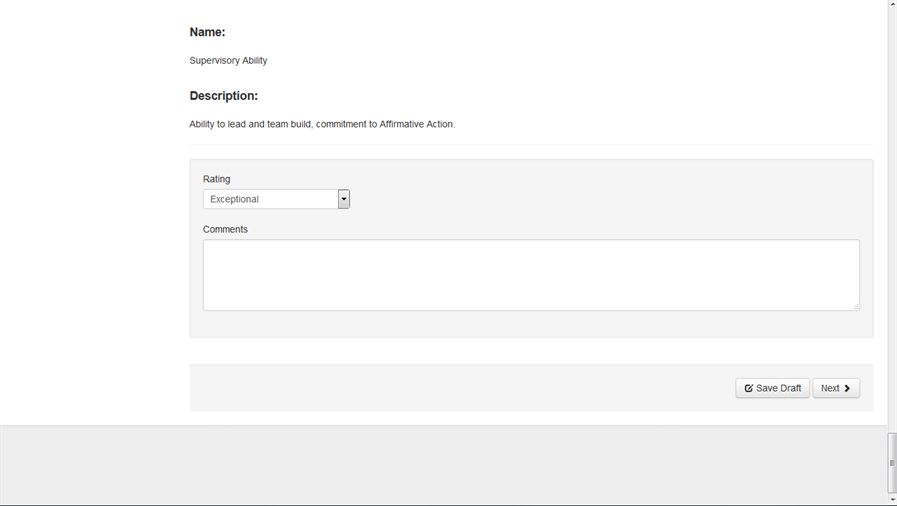Click the chevron arrow icon beside Next
The height and width of the screenshot is (506, 897).
click(x=847, y=388)
